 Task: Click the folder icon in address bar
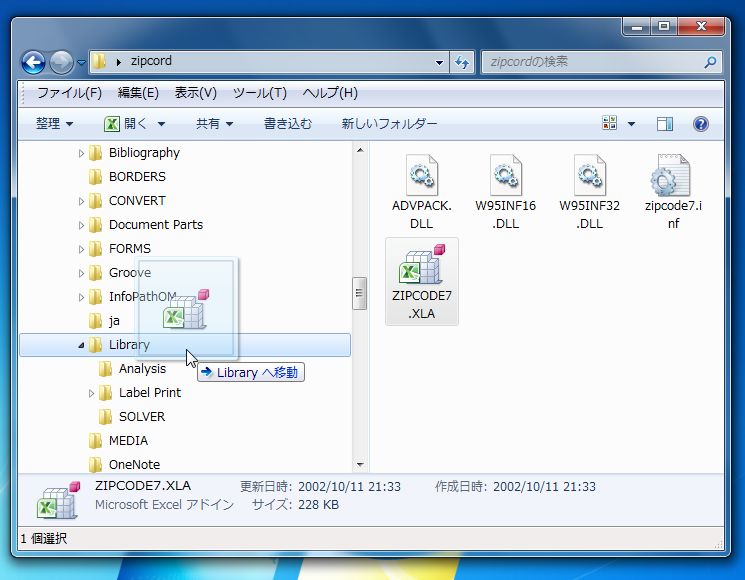(x=99, y=62)
